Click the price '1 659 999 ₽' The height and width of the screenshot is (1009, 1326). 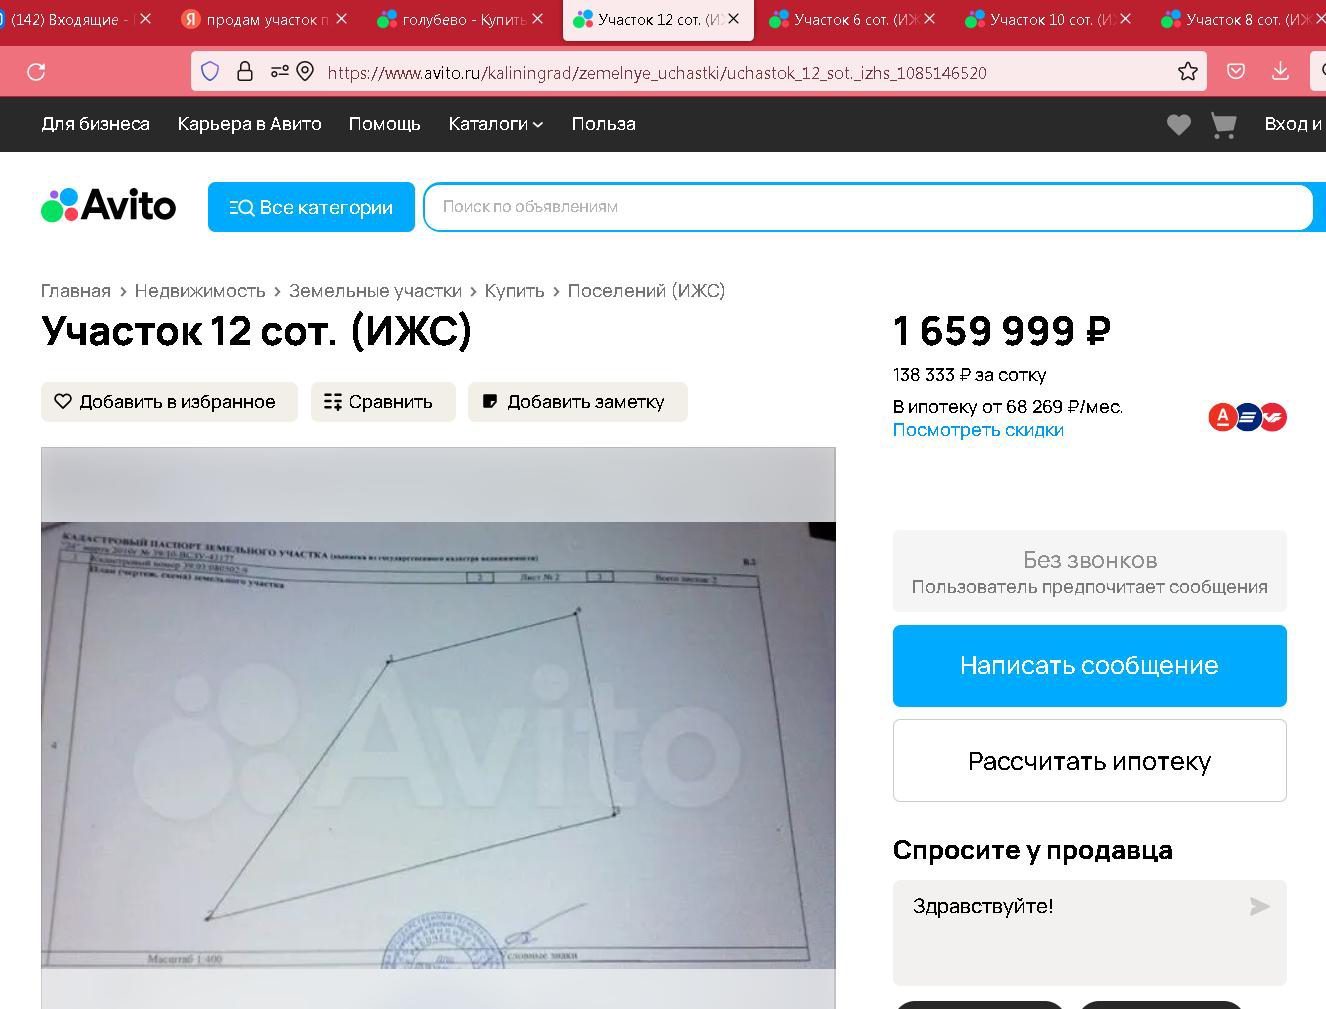[1002, 331]
